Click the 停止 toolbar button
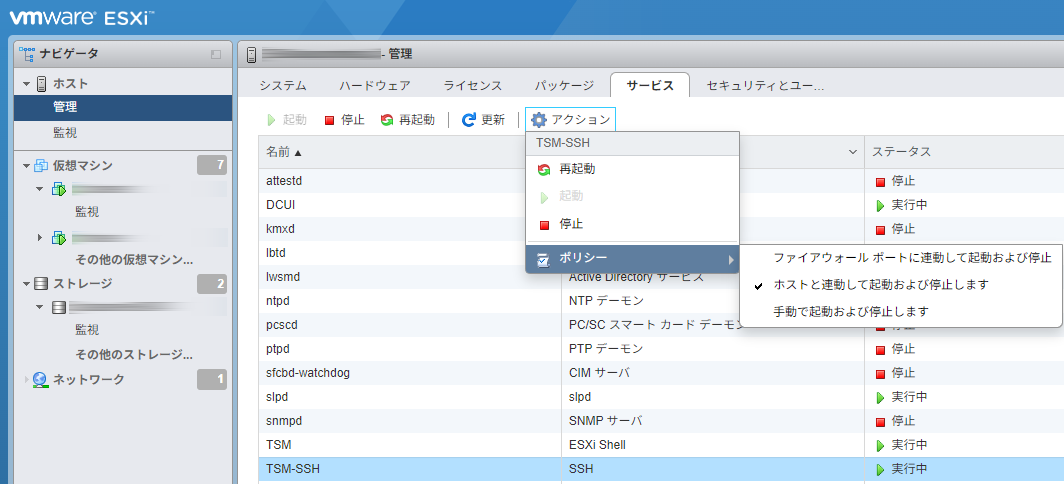The image size is (1064, 484). coord(344,120)
